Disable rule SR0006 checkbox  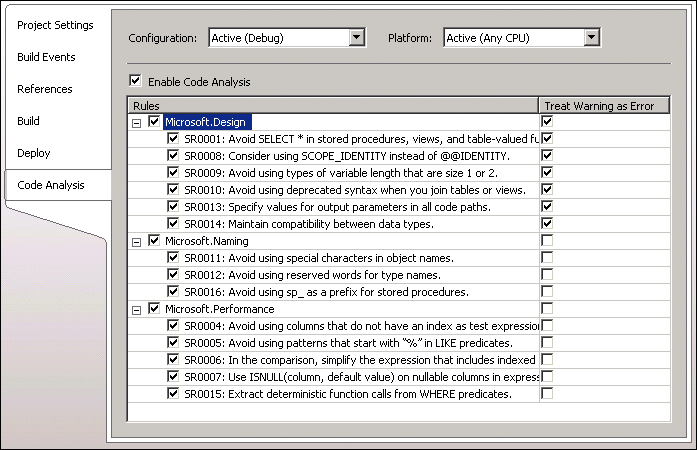pos(173,359)
